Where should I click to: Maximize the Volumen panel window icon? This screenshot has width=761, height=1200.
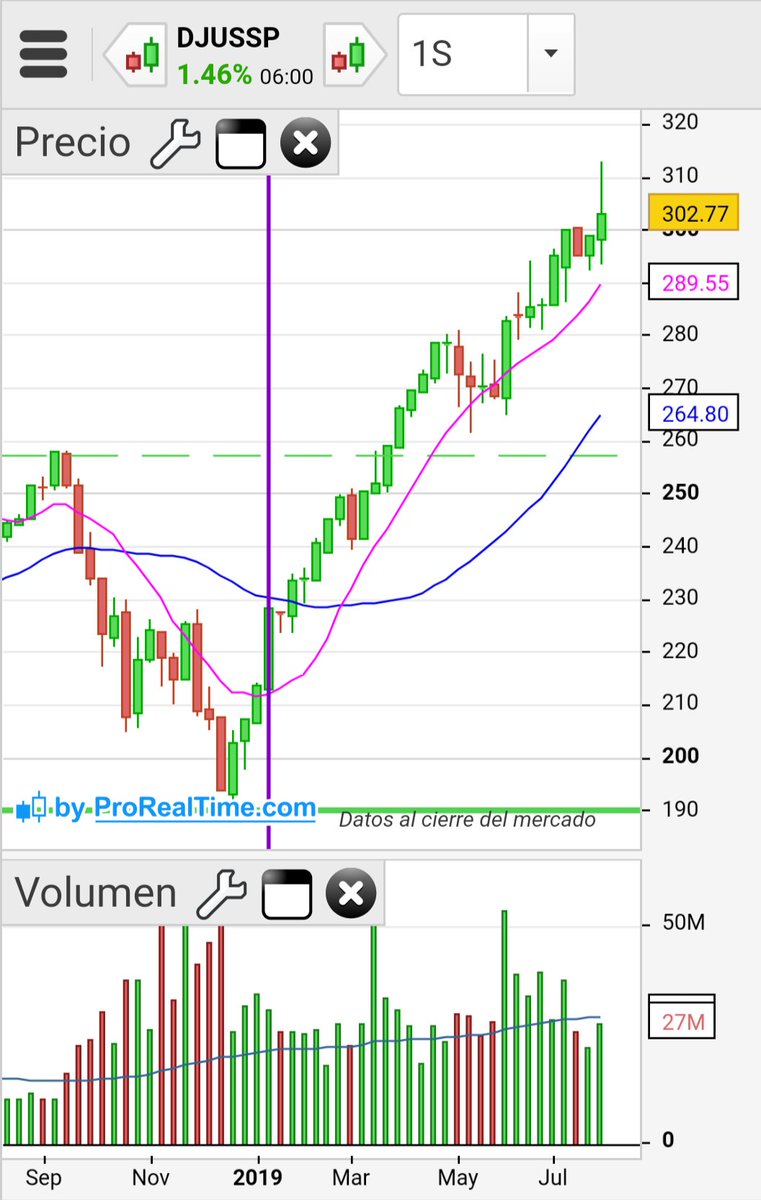287,894
